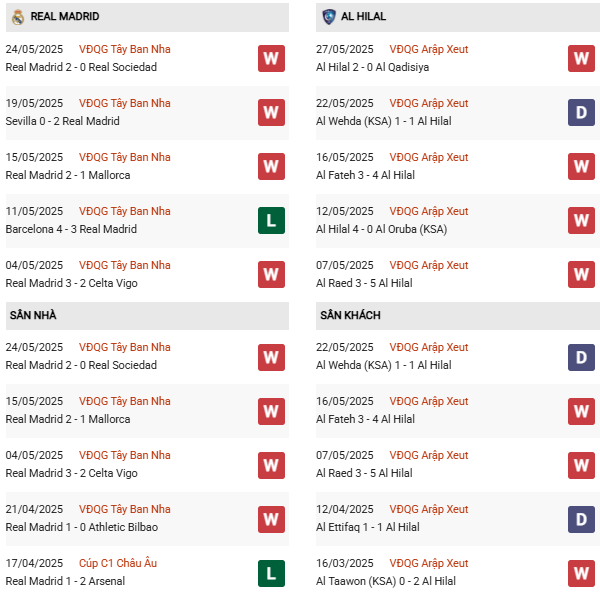Click L badge for Real Madrid 1-2 Arsenal

271,573
